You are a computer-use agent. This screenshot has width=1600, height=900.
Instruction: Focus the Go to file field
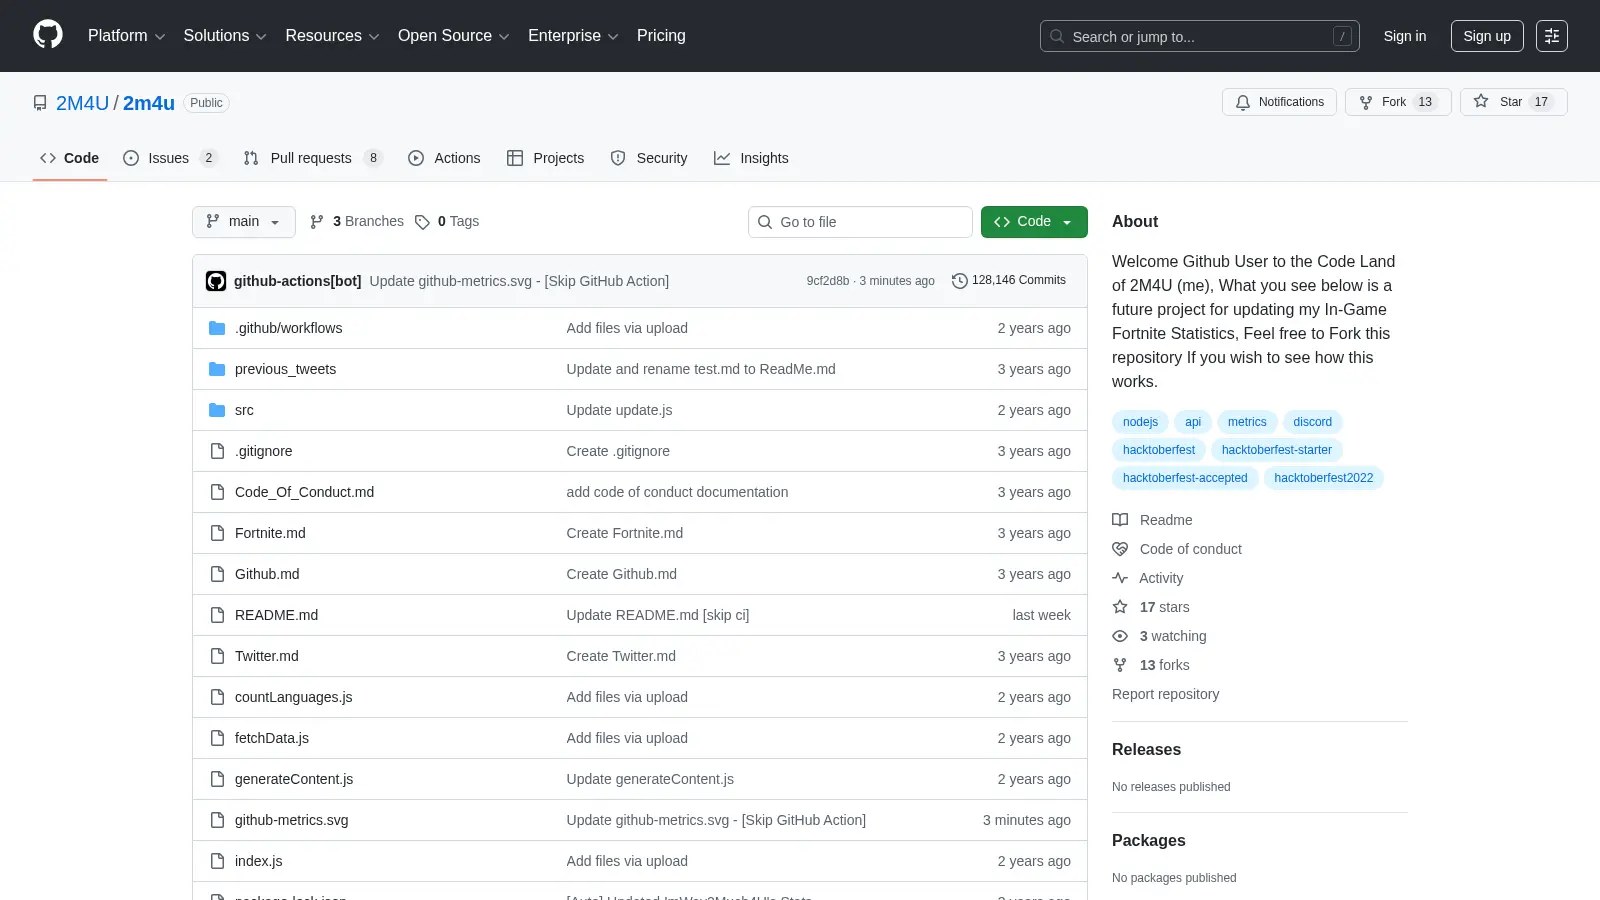pos(860,222)
